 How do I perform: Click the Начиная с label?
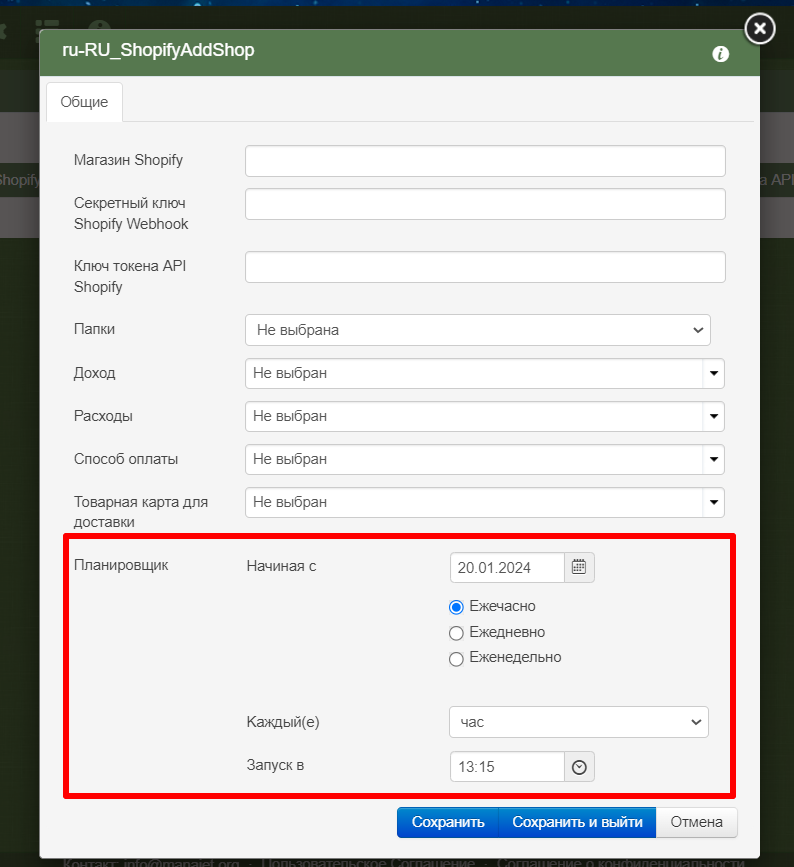point(281,566)
